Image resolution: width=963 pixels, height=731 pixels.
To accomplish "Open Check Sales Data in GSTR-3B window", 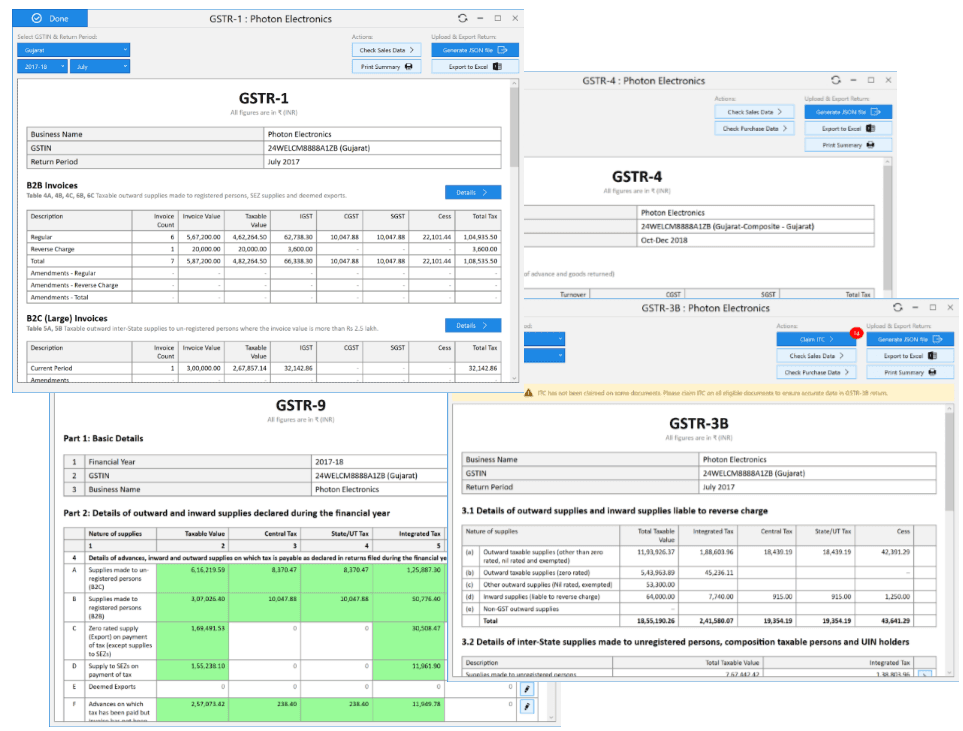I will pos(816,356).
